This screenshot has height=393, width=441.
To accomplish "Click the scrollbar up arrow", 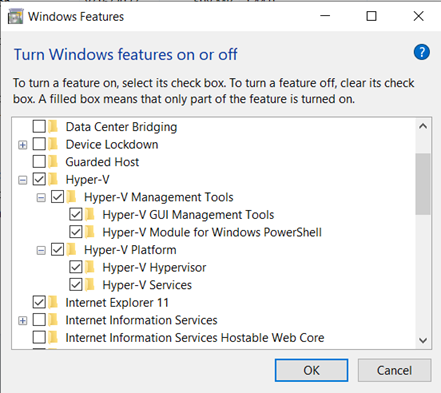I will coord(423,126).
